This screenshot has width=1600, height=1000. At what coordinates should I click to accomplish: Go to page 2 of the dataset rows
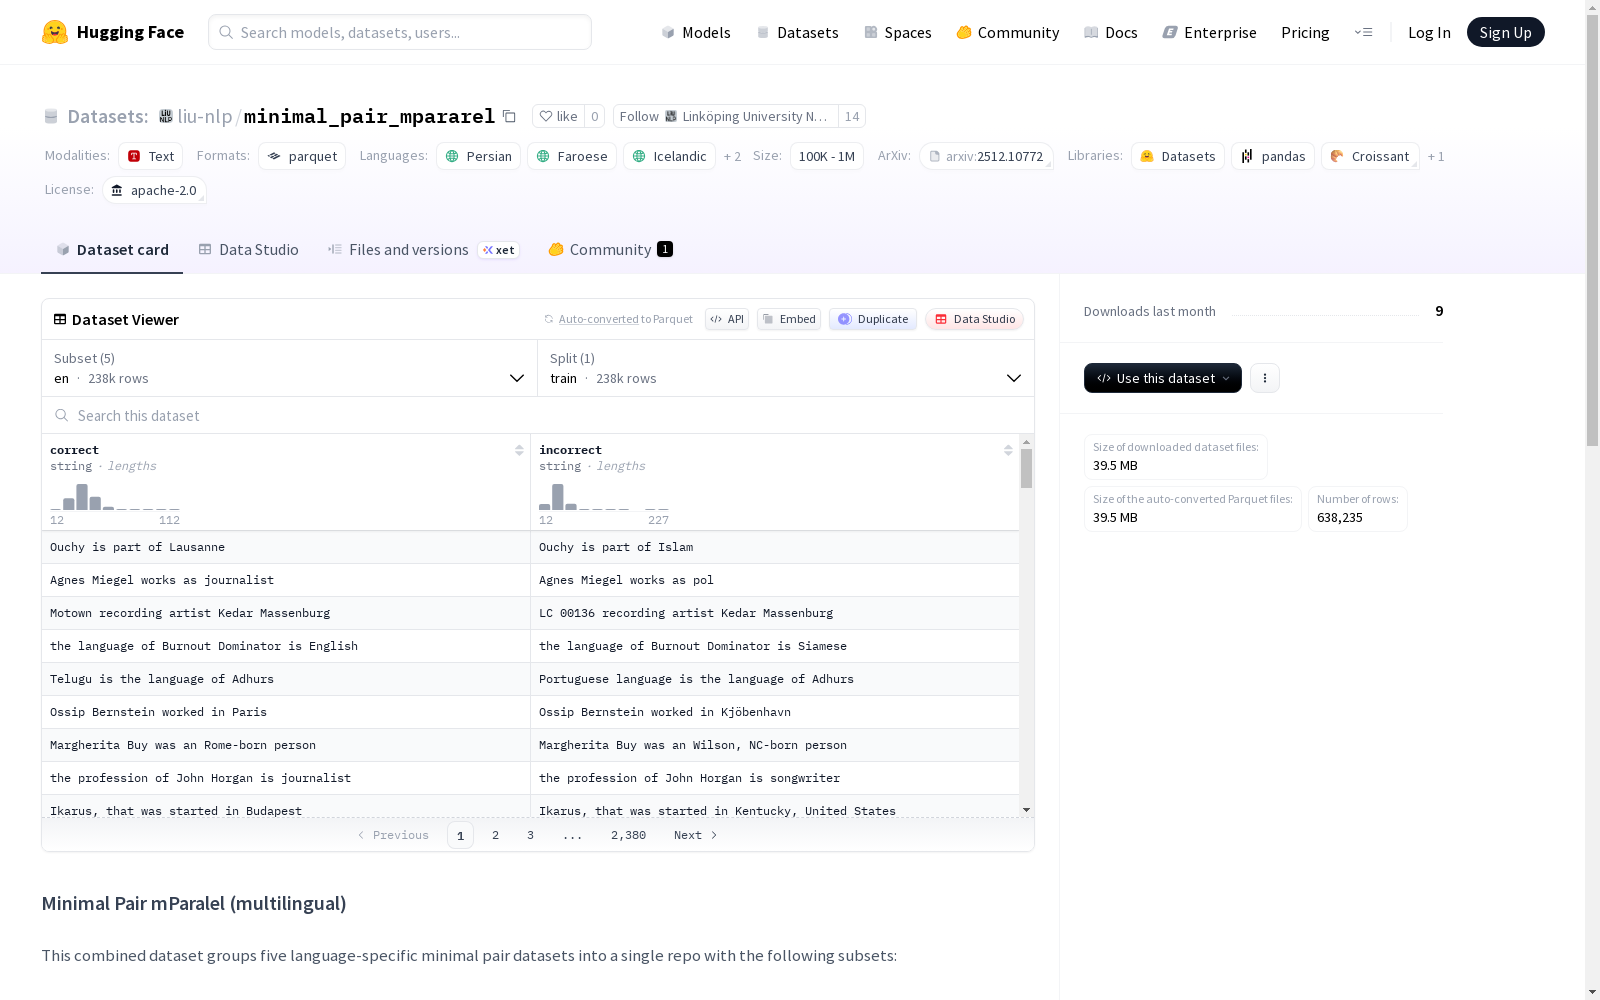(495, 835)
